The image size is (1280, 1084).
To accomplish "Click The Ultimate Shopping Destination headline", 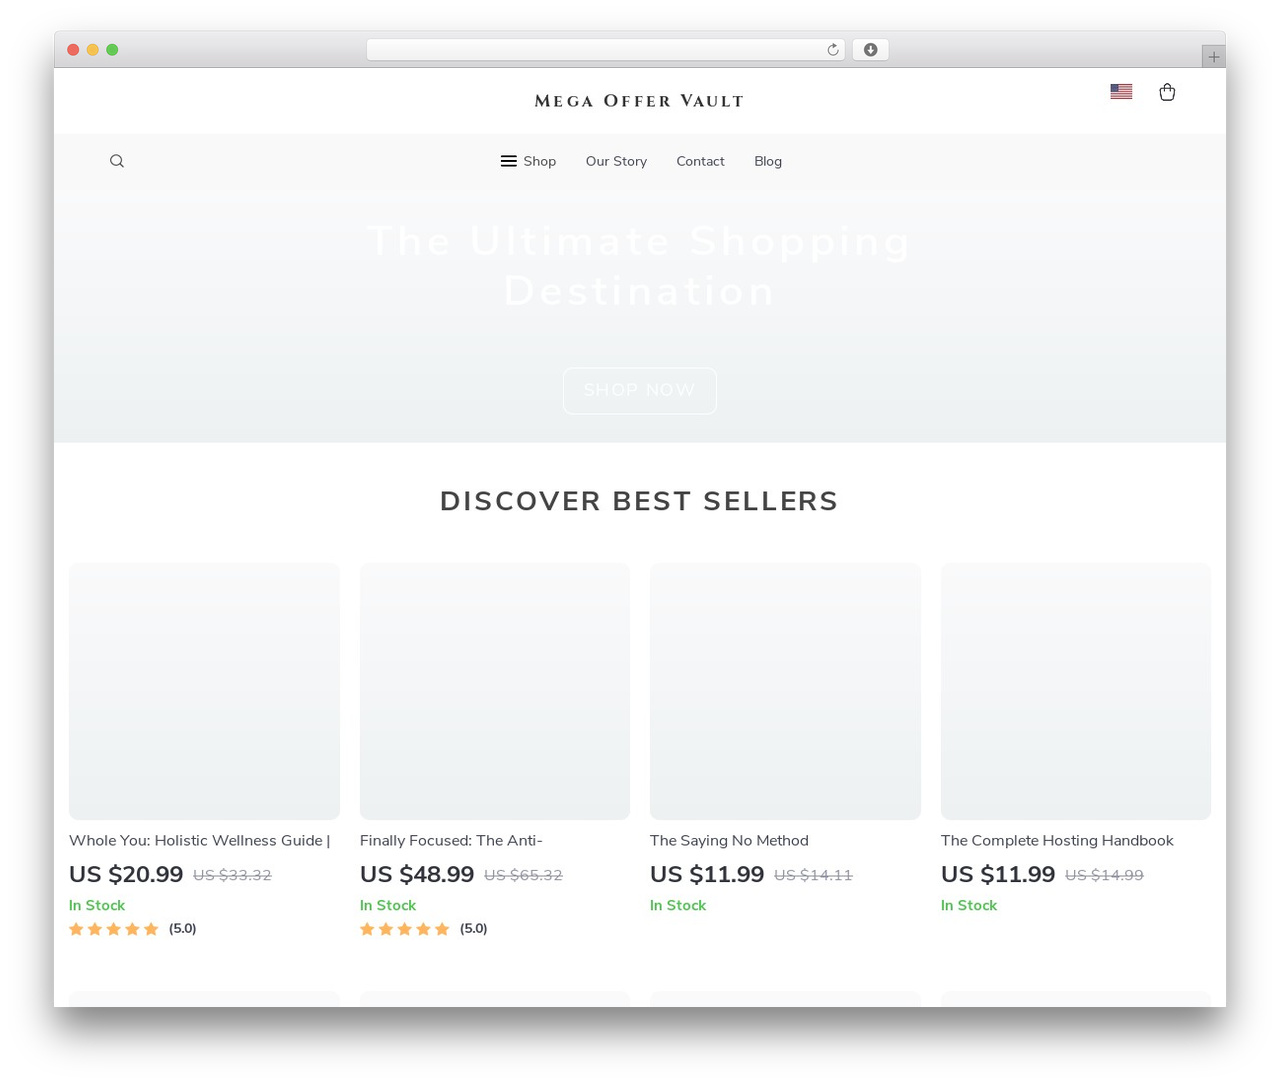I will 639,266.
